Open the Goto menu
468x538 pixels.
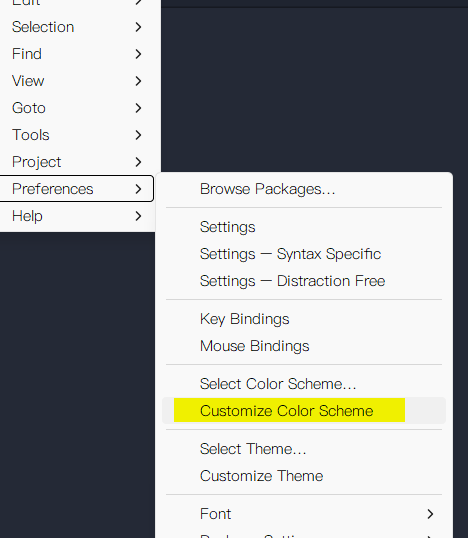[77, 108]
